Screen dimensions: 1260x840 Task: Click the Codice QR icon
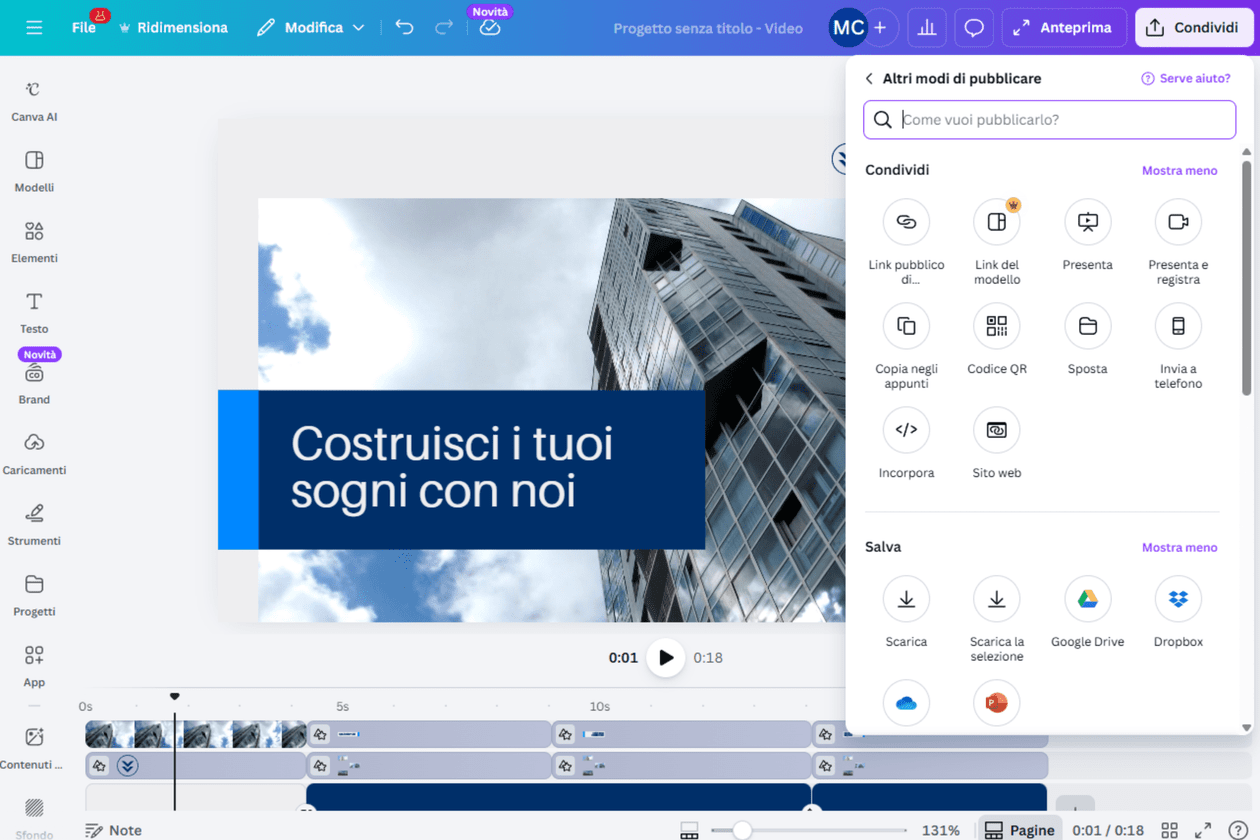996,327
